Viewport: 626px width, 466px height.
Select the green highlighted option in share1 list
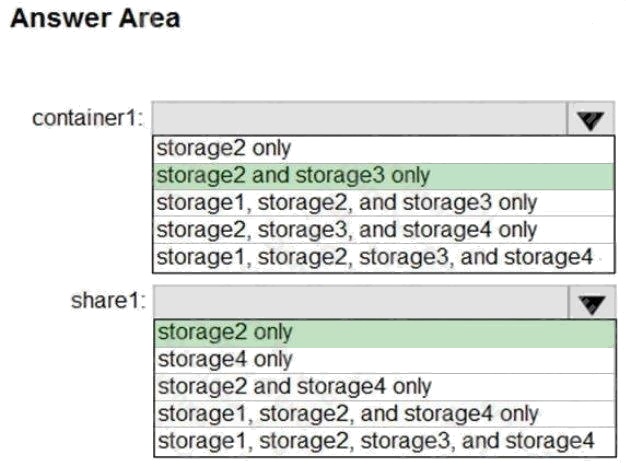pos(382,331)
